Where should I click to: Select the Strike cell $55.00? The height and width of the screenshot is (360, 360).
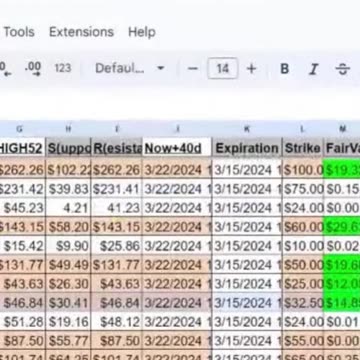pyautogui.click(x=302, y=341)
